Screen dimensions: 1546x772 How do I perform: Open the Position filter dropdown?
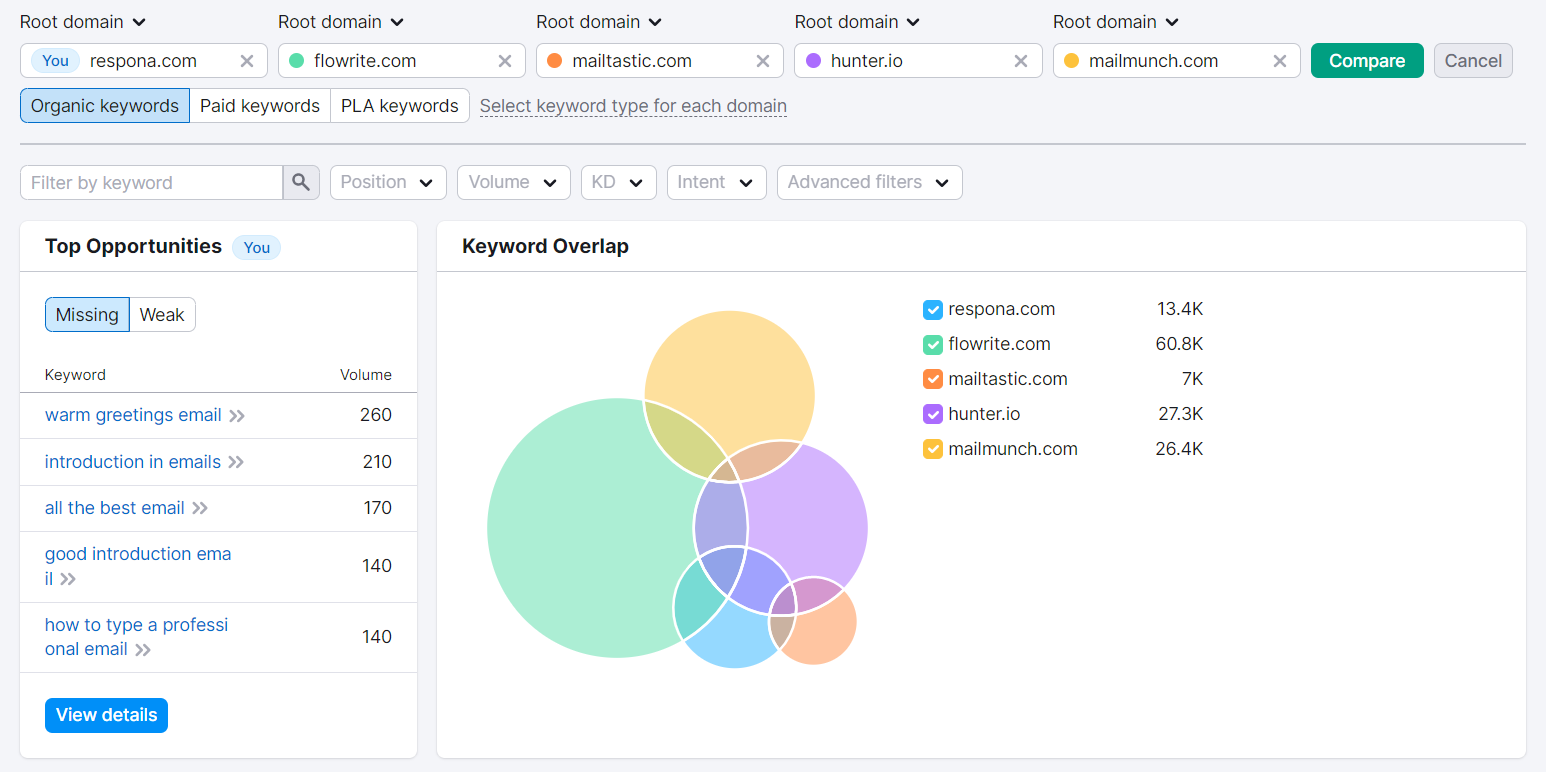[388, 182]
